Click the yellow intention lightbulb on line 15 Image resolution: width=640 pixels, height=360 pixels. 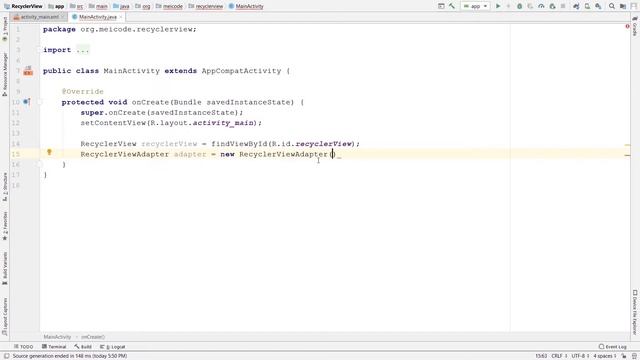coord(49,152)
